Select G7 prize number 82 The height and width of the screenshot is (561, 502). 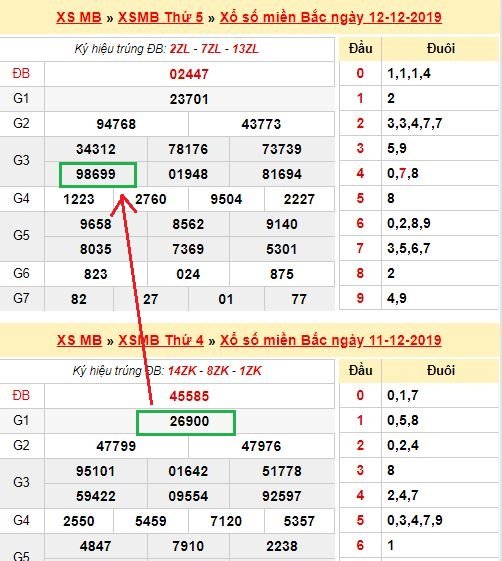79,299
